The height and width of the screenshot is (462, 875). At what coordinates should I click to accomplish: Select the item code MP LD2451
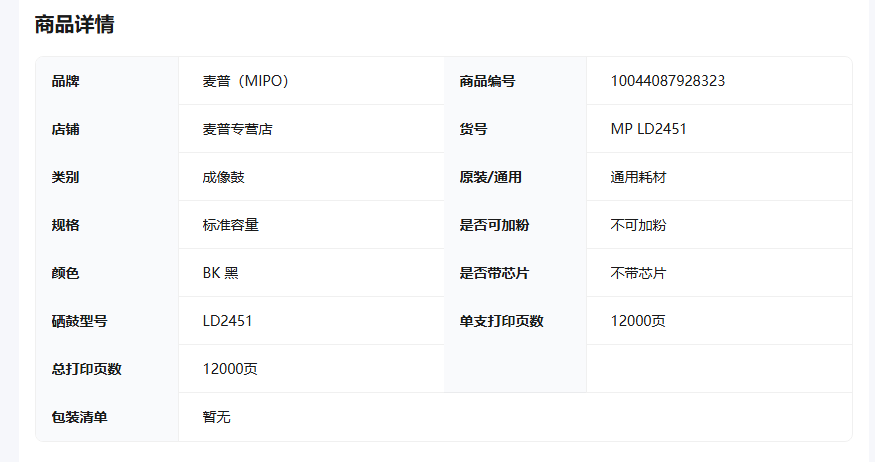(648, 129)
